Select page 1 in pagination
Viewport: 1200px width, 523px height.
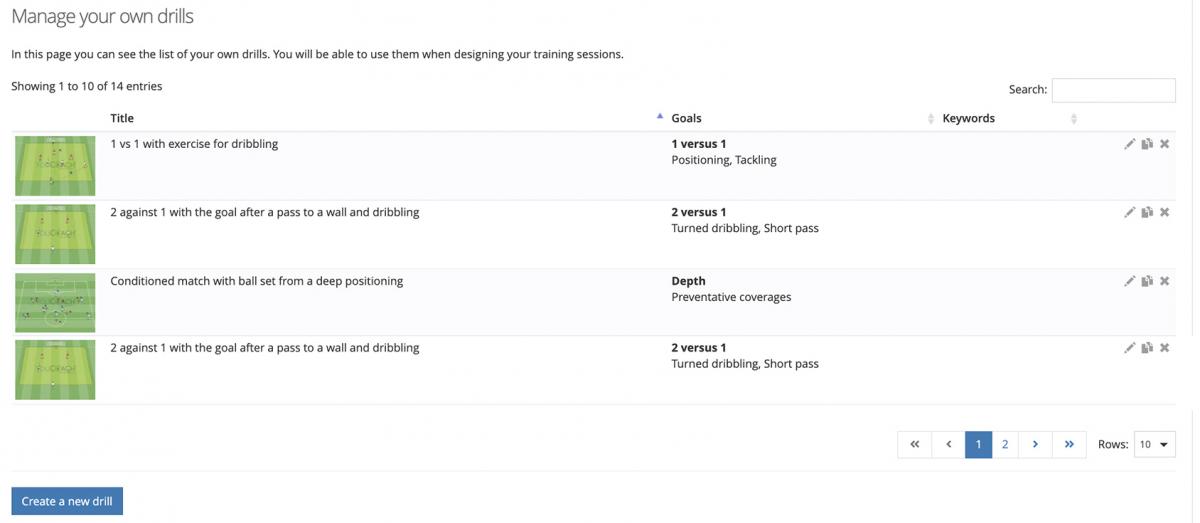978,444
